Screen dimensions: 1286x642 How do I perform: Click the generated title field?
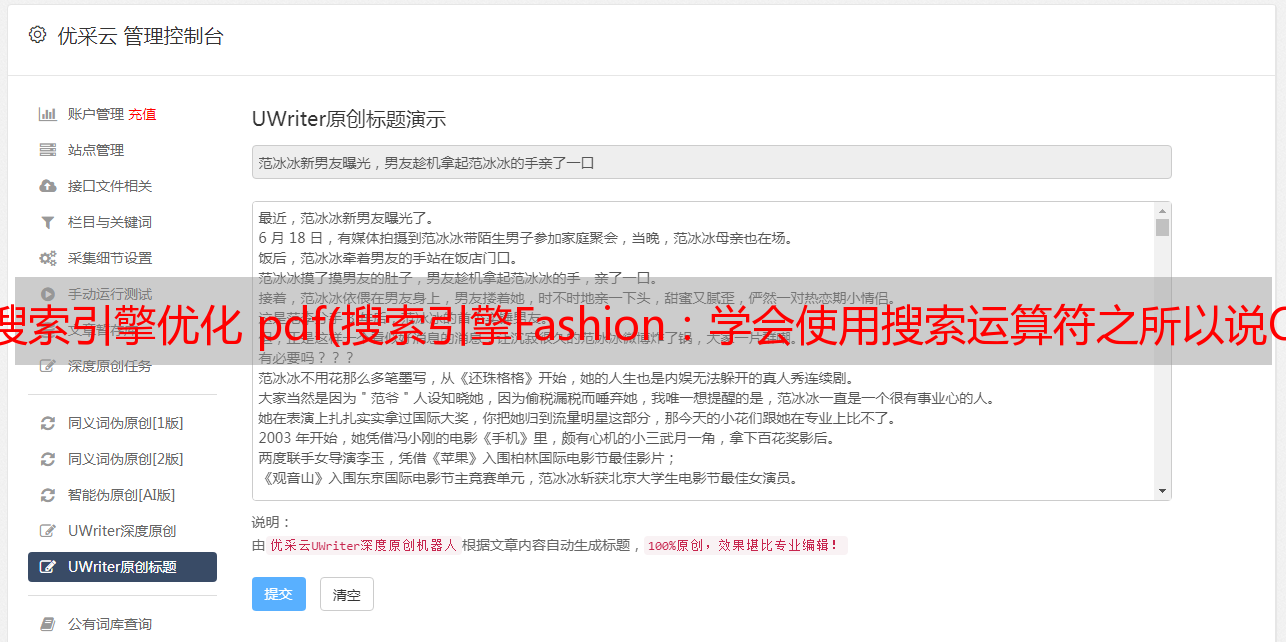click(x=711, y=162)
